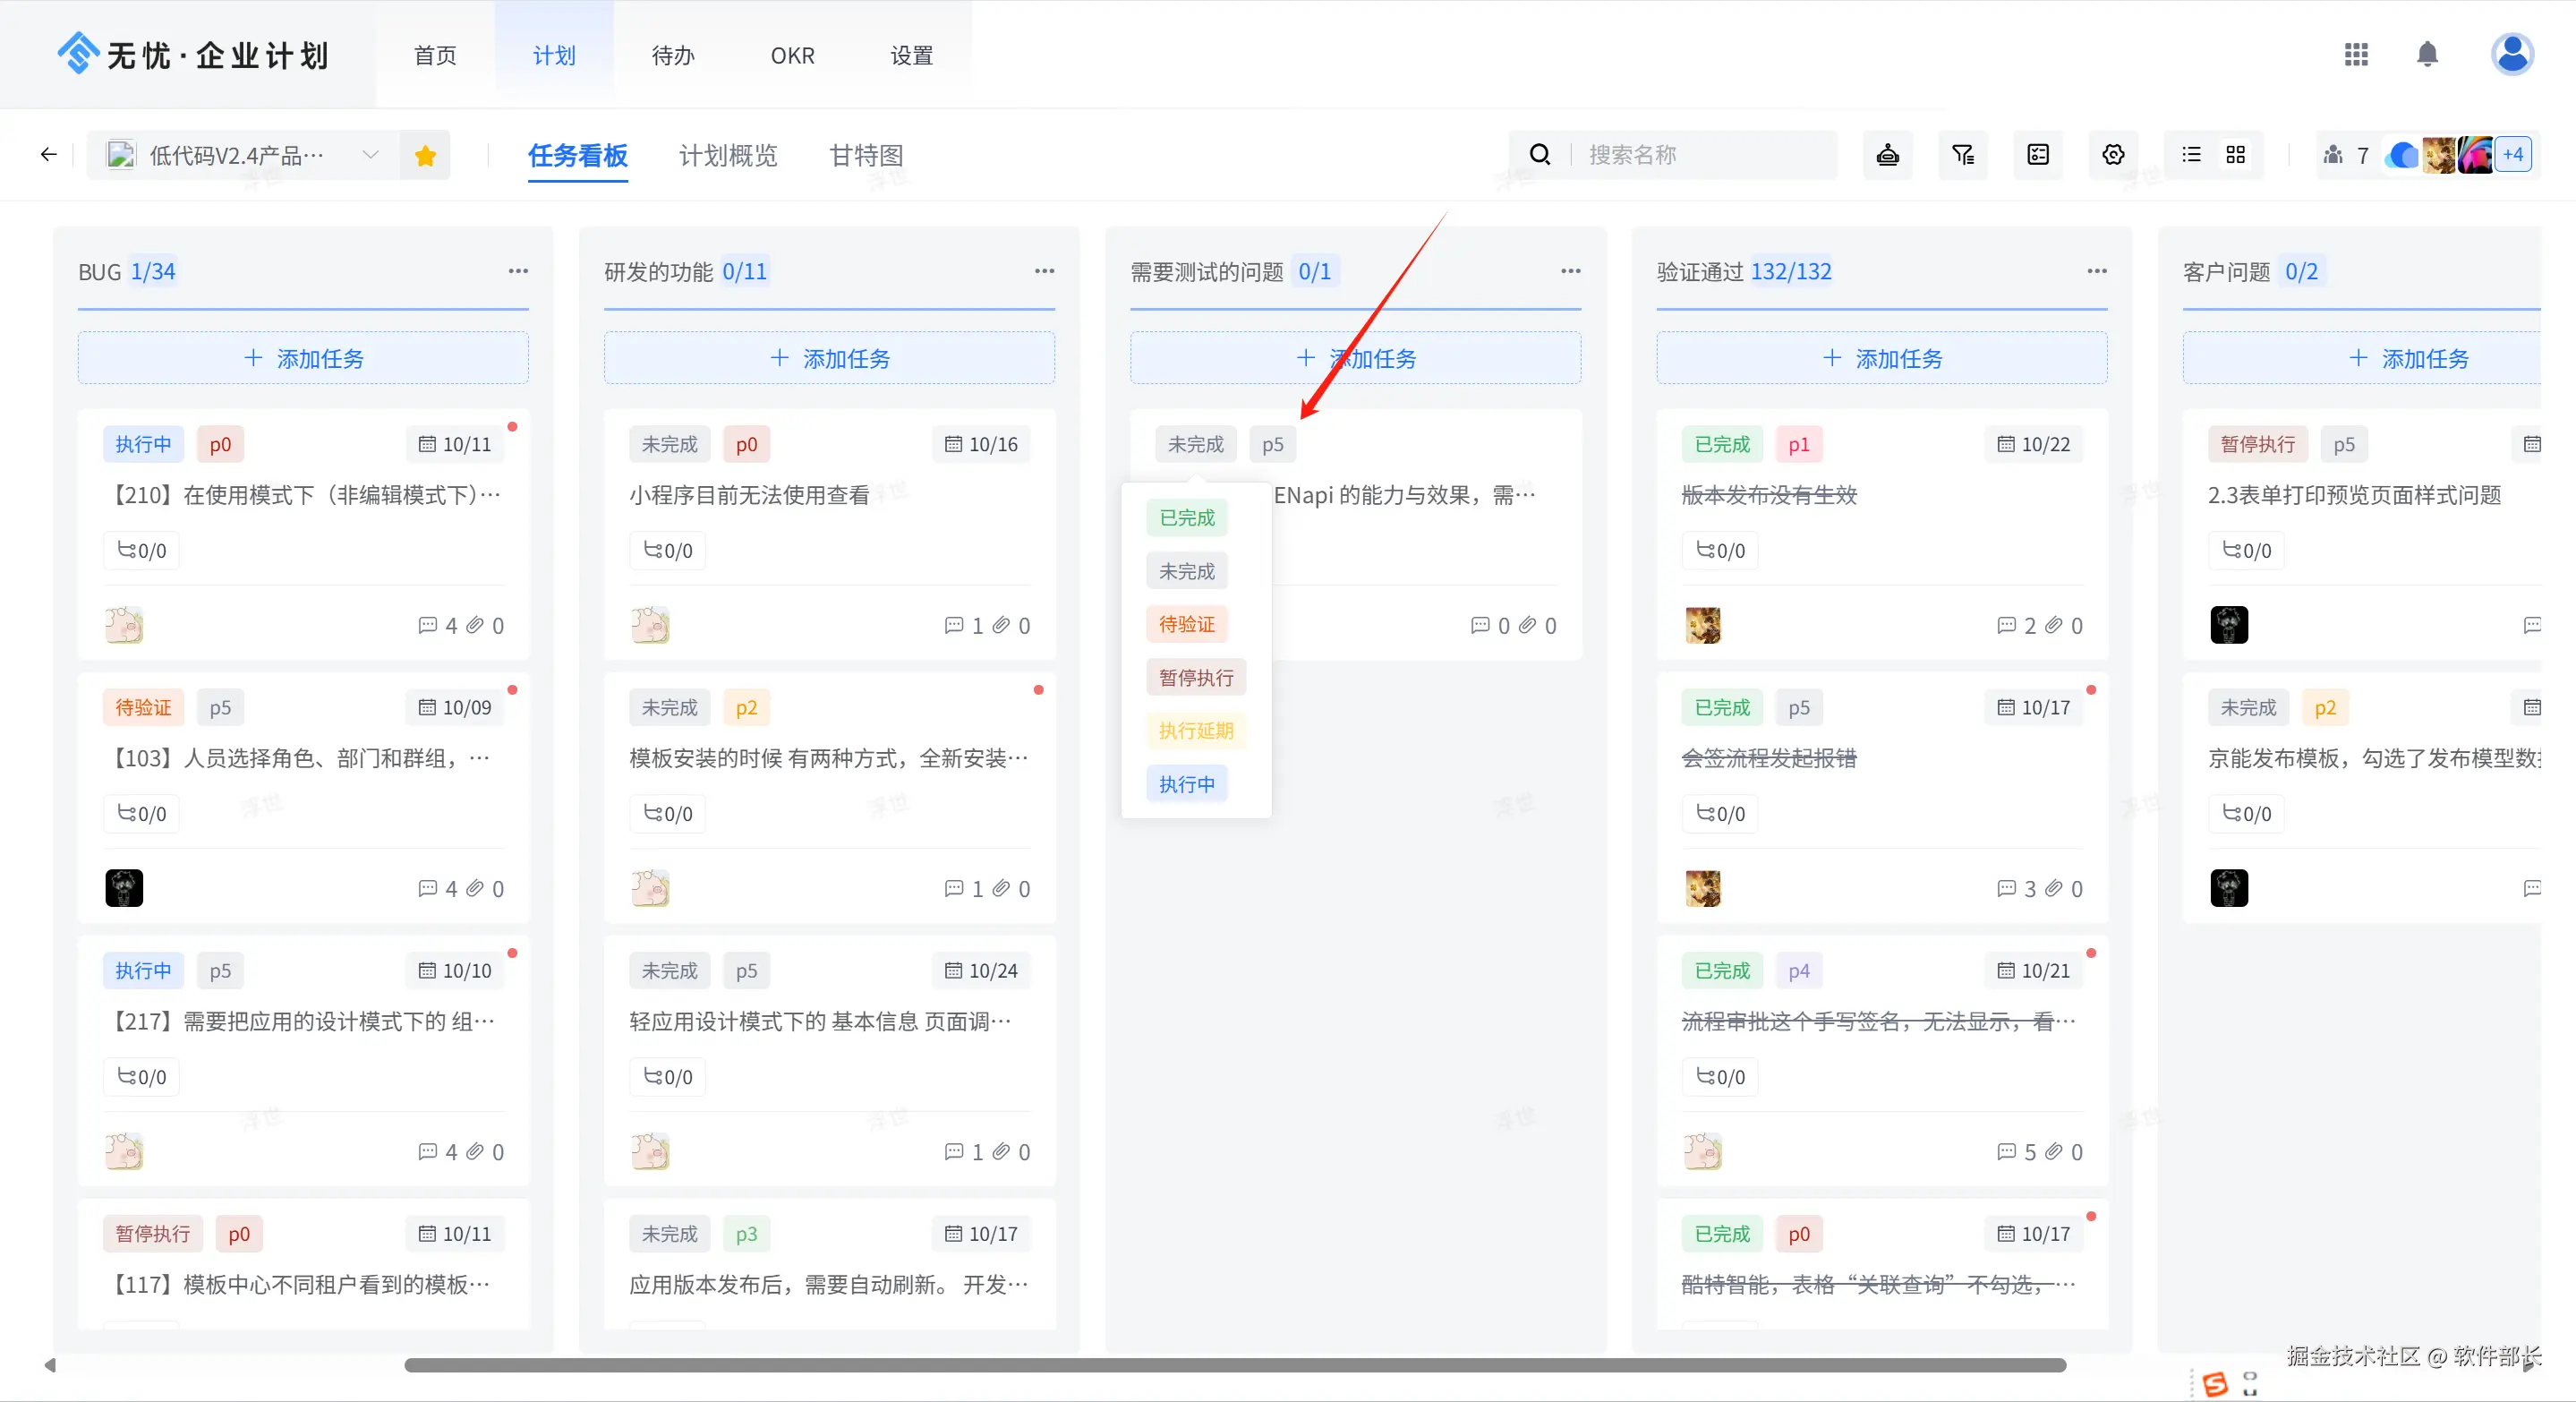Click the +4 more members button
This screenshot has height=1402, width=2576.
[x=2512, y=155]
